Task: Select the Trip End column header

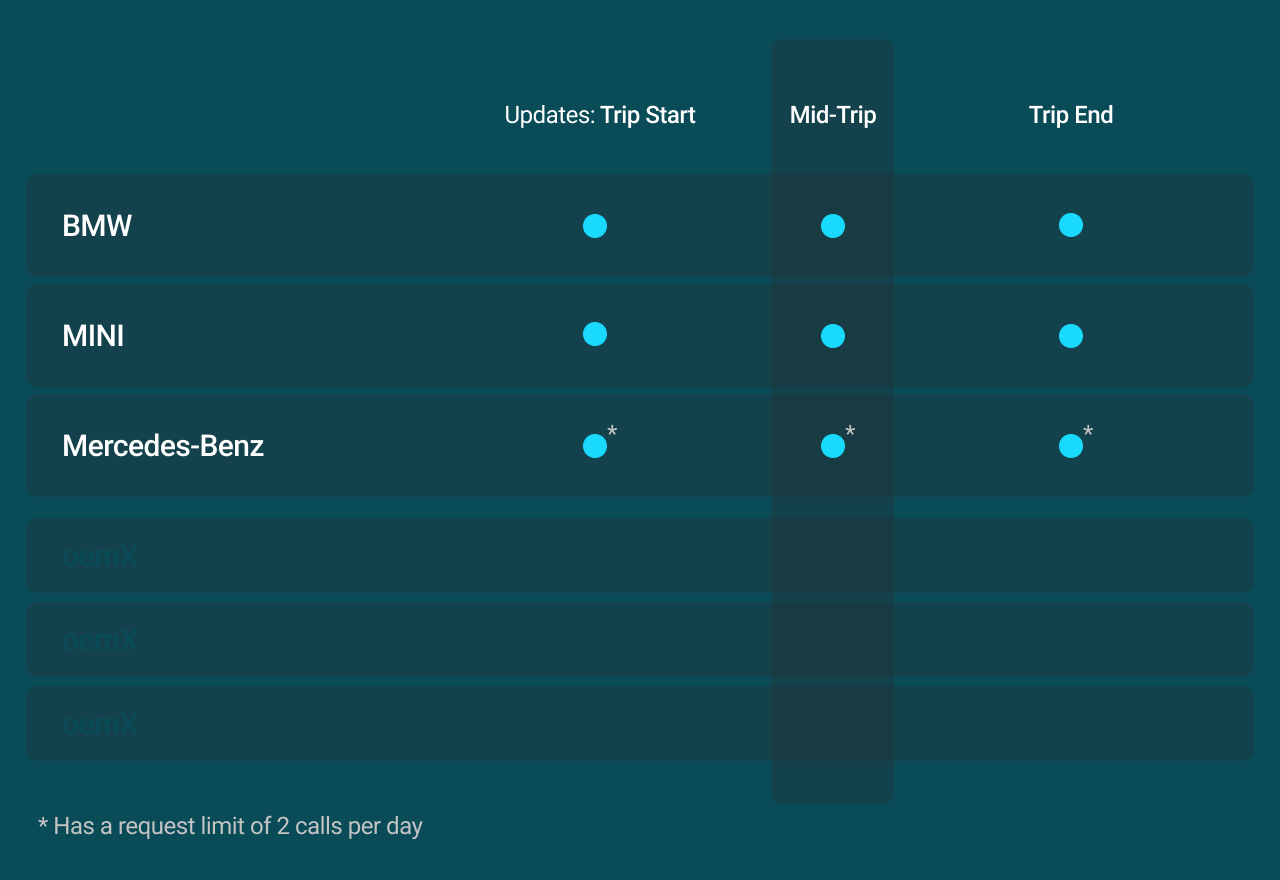Action: (x=1071, y=115)
